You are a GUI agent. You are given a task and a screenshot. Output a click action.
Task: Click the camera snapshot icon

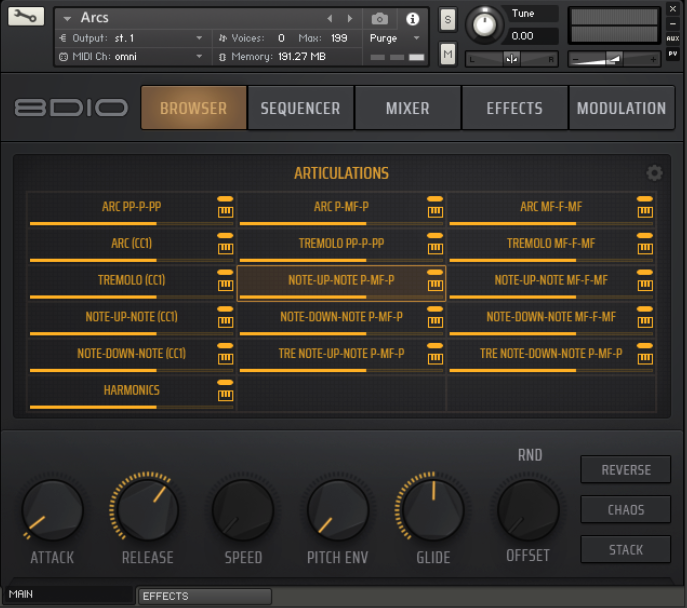point(379,19)
